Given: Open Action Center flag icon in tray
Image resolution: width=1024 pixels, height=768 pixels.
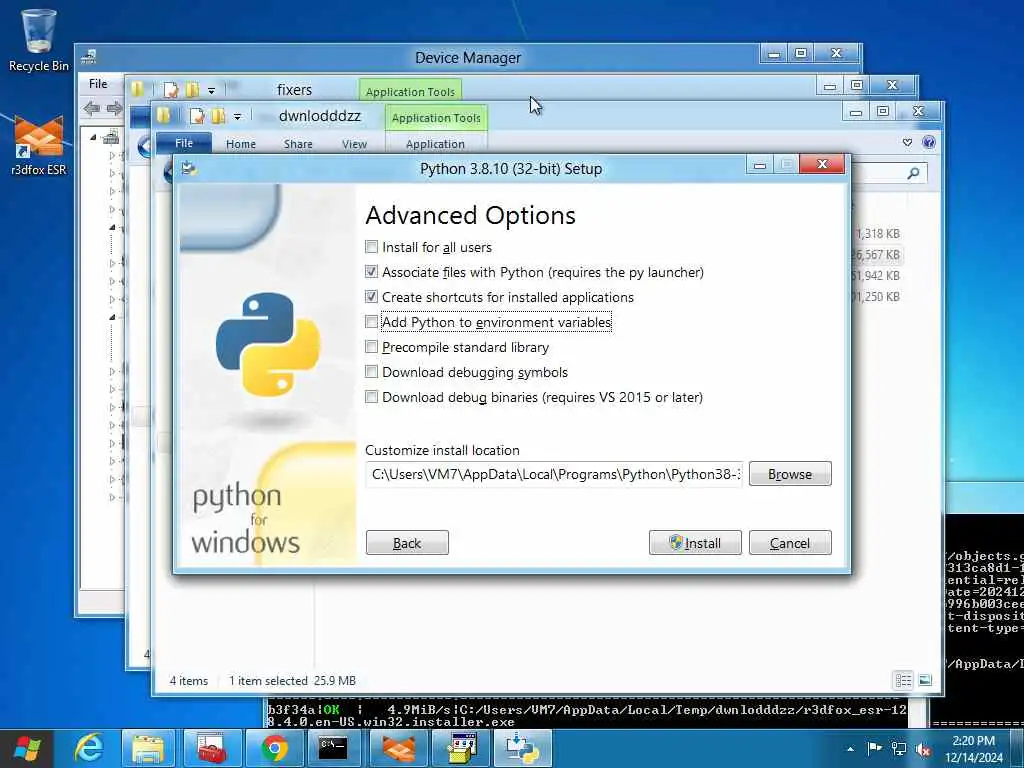Looking at the screenshot, I should click(x=874, y=748).
